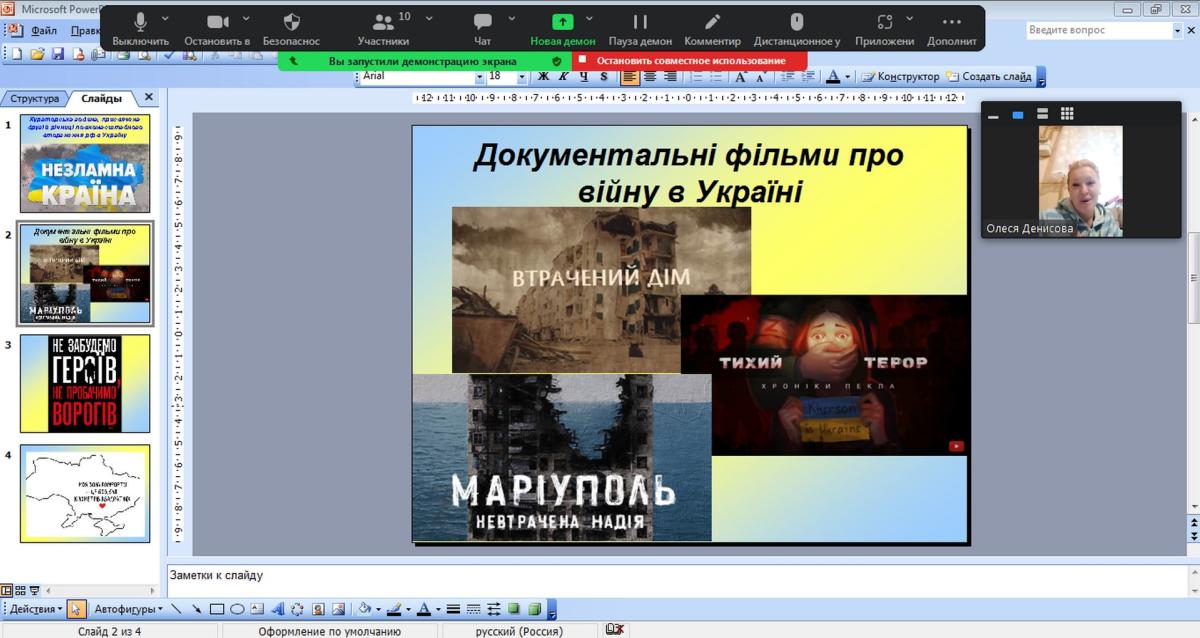Select the Oval drawing tool
Screen dimensions: 1200x638
click(237, 608)
